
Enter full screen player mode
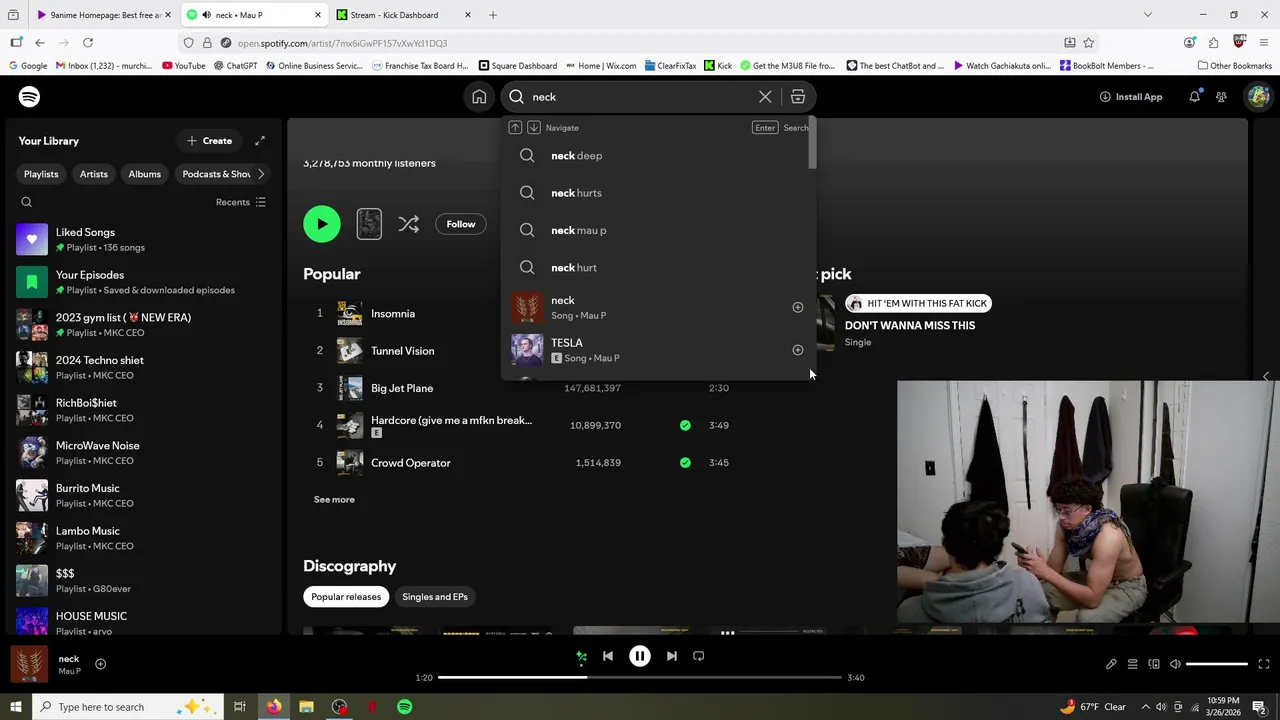coord(1264,664)
